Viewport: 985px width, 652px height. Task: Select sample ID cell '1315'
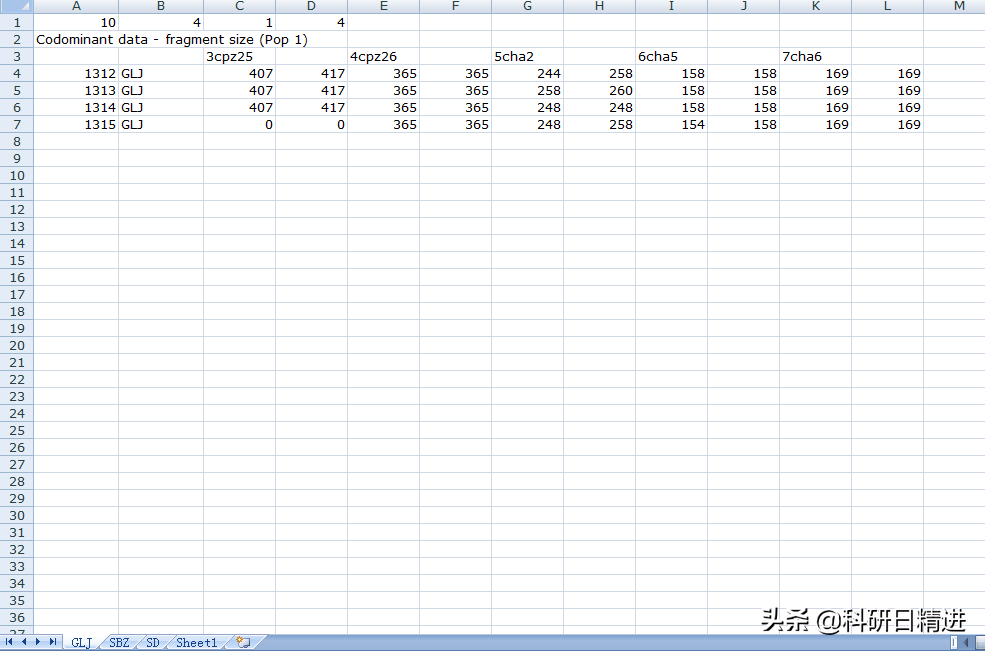coord(76,124)
